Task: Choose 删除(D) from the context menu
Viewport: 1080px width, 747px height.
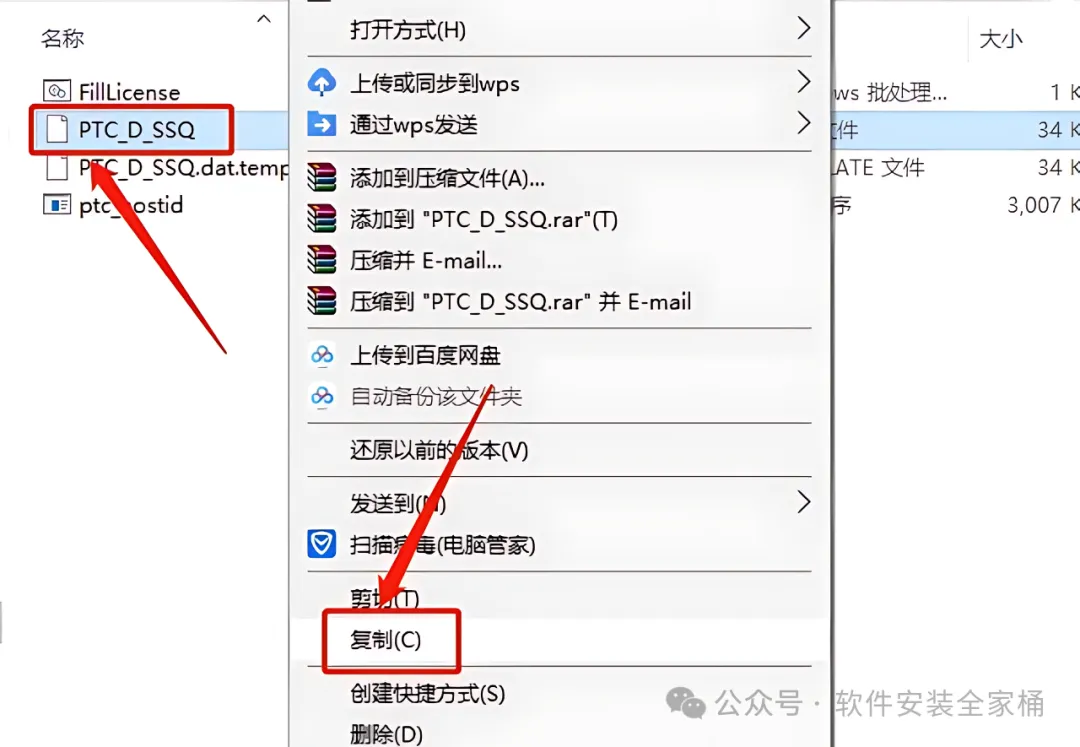Action: (386, 734)
